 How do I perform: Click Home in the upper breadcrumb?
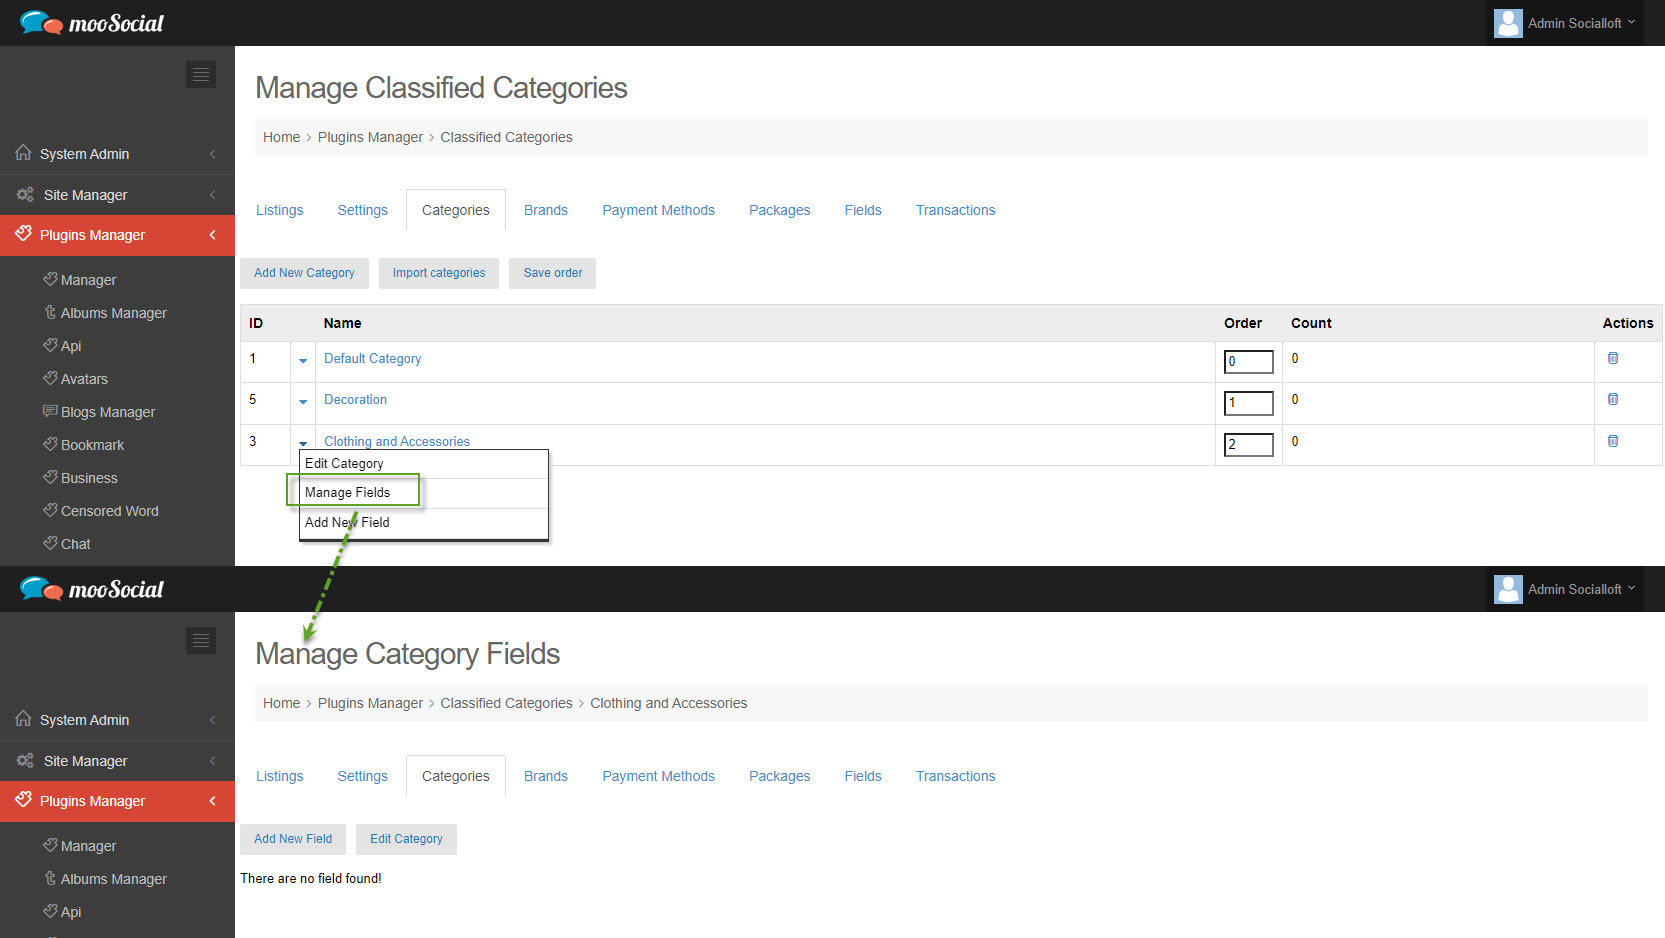[281, 137]
